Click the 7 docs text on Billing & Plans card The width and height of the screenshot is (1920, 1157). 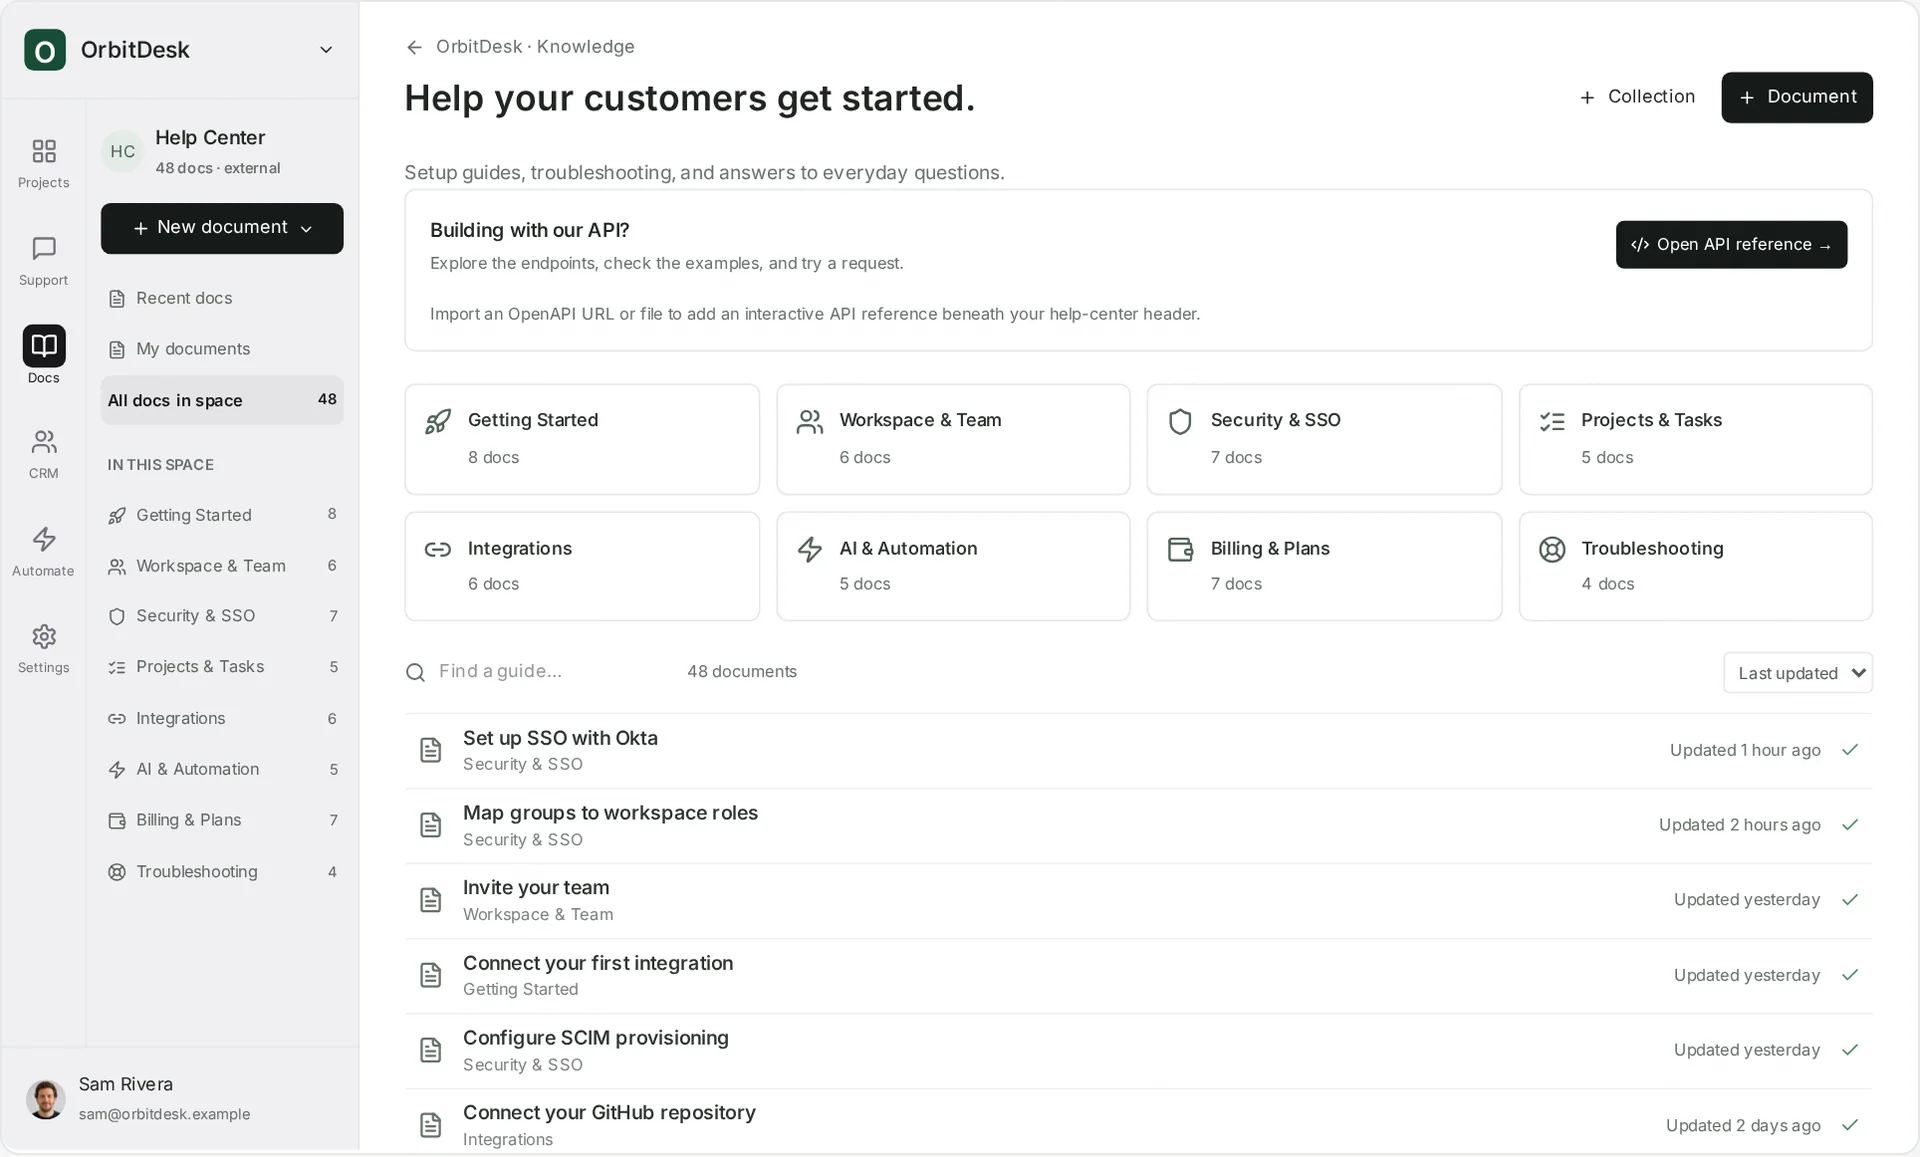pyautogui.click(x=1236, y=584)
